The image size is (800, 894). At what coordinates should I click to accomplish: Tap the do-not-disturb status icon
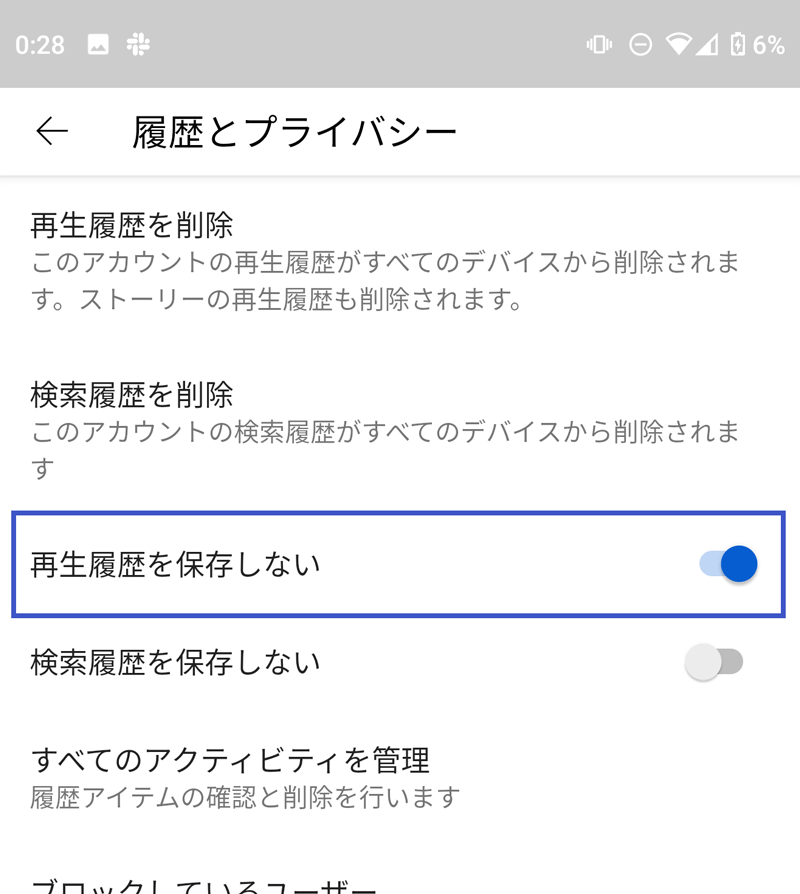[641, 44]
